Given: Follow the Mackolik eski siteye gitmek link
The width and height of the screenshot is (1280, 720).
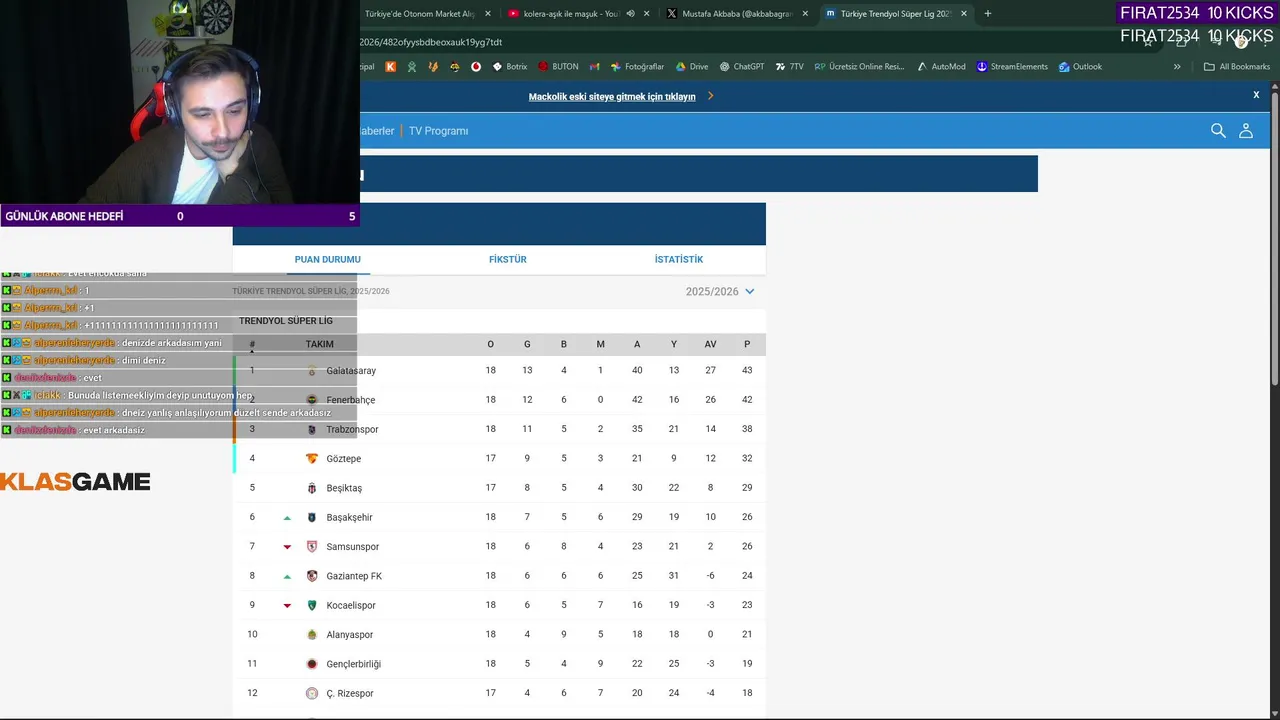Looking at the screenshot, I should click(x=612, y=97).
